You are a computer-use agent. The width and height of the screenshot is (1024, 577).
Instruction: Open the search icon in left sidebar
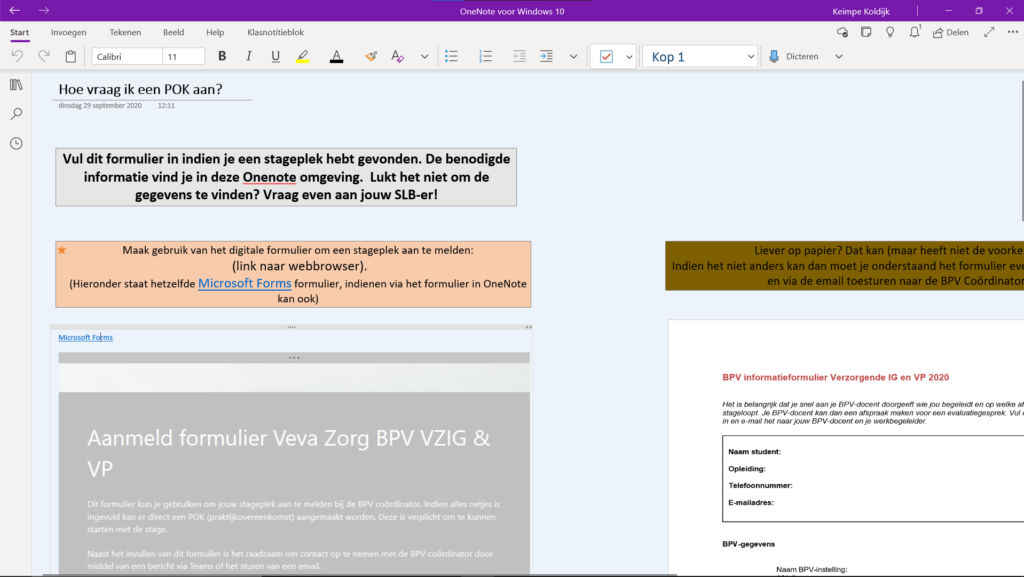click(17, 114)
